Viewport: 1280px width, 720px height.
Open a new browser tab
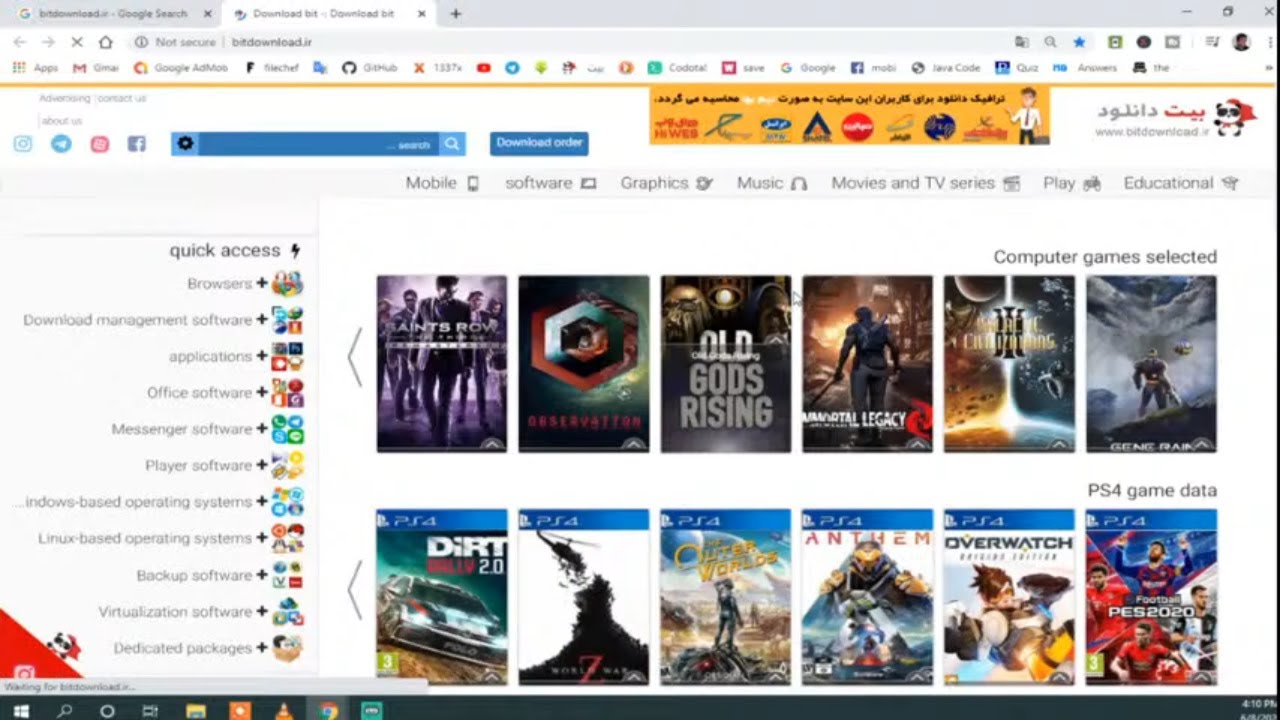tap(456, 14)
